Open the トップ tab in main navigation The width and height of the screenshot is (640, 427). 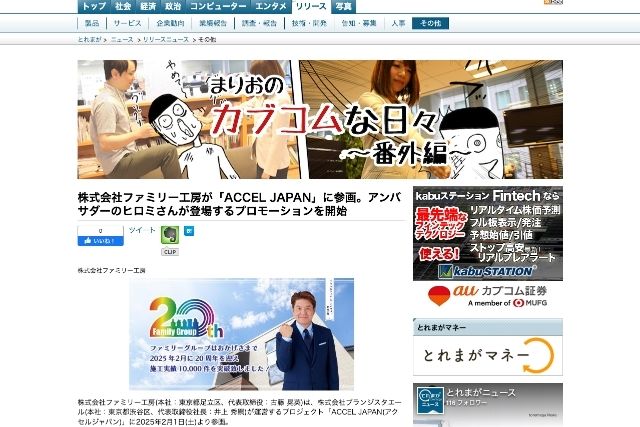click(92, 6)
